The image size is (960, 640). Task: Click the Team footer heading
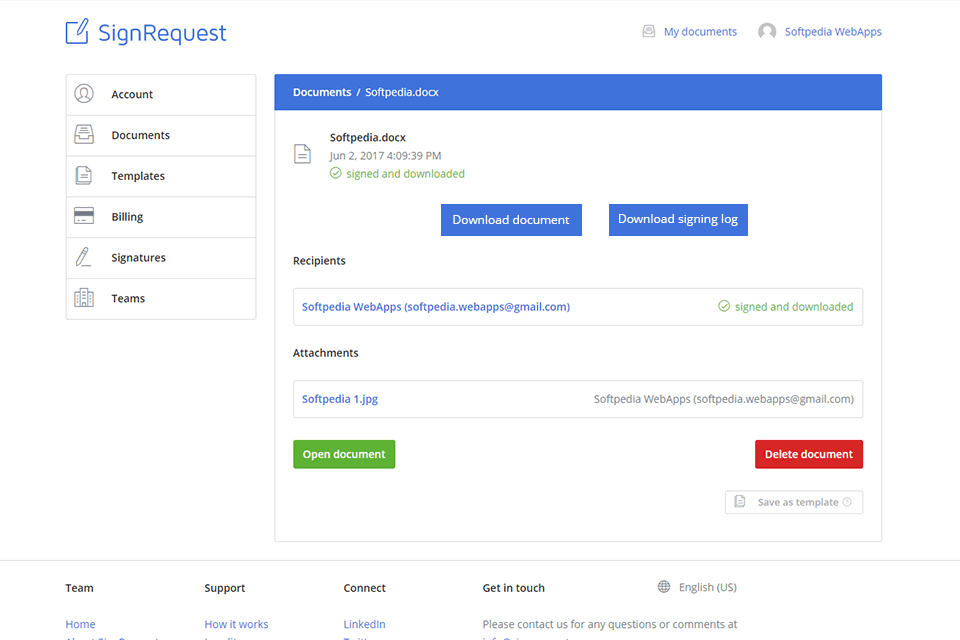[80, 588]
